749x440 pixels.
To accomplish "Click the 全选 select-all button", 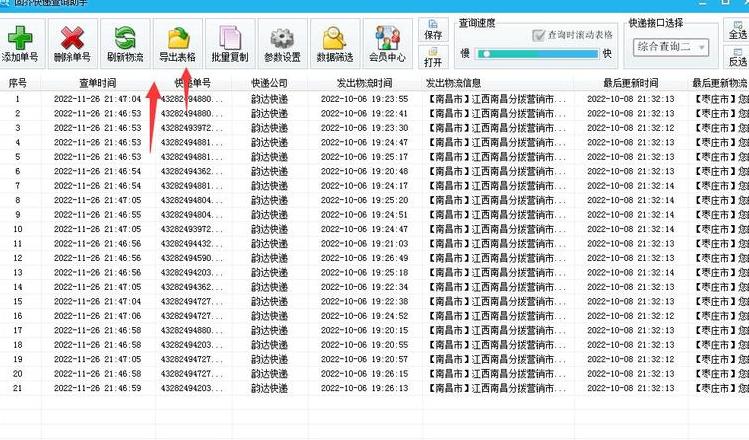I will (x=737, y=30).
